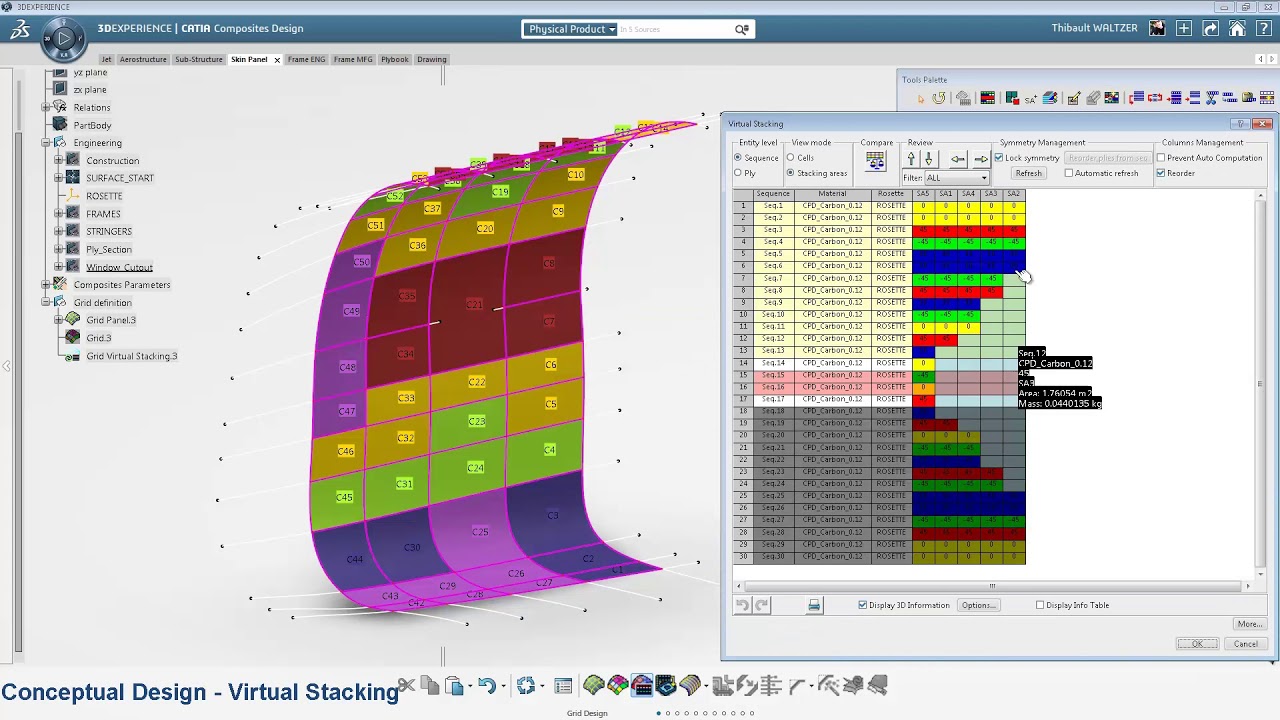This screenshot has width=1280, height=720.
Task: Click the Review right arrow button
Action: click(981, 159)
